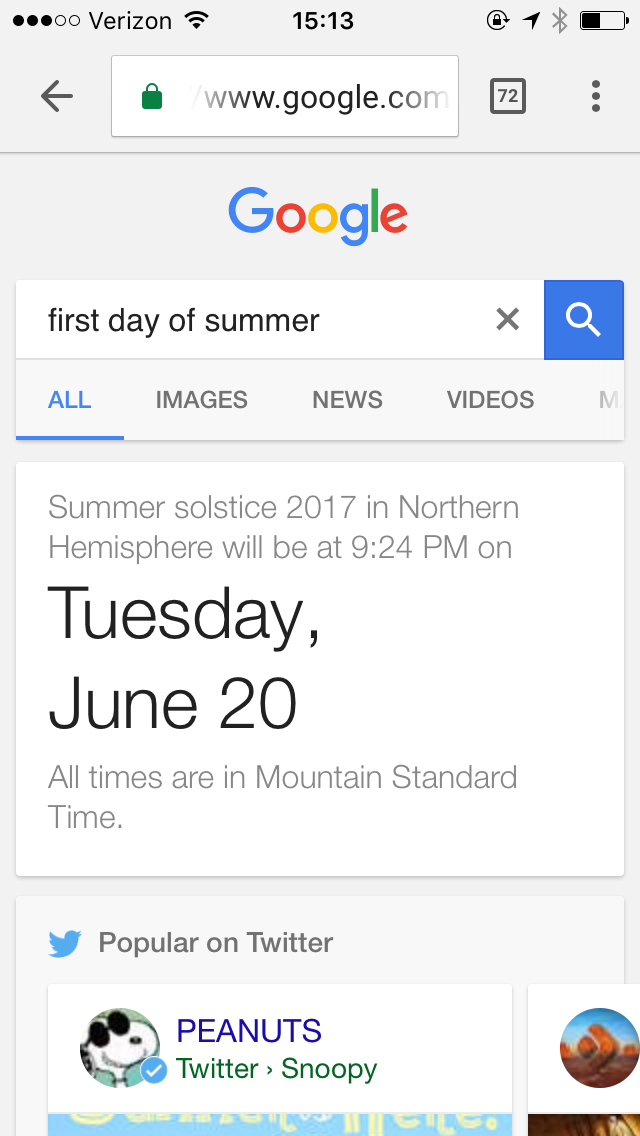Select the ALL results tab

[x=70, y=400]
